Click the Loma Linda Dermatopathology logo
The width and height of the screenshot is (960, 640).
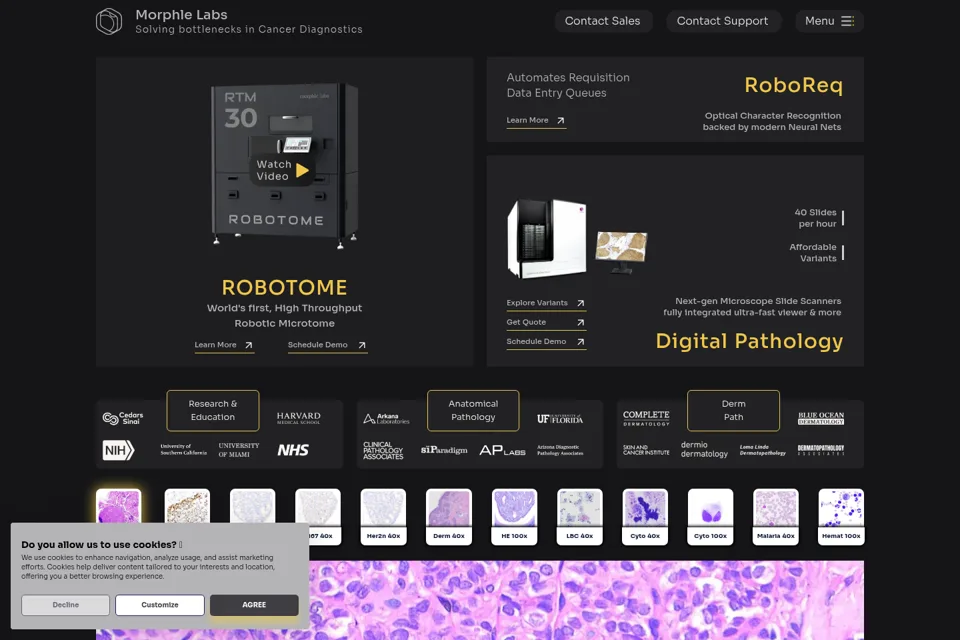tap(762, 450)
